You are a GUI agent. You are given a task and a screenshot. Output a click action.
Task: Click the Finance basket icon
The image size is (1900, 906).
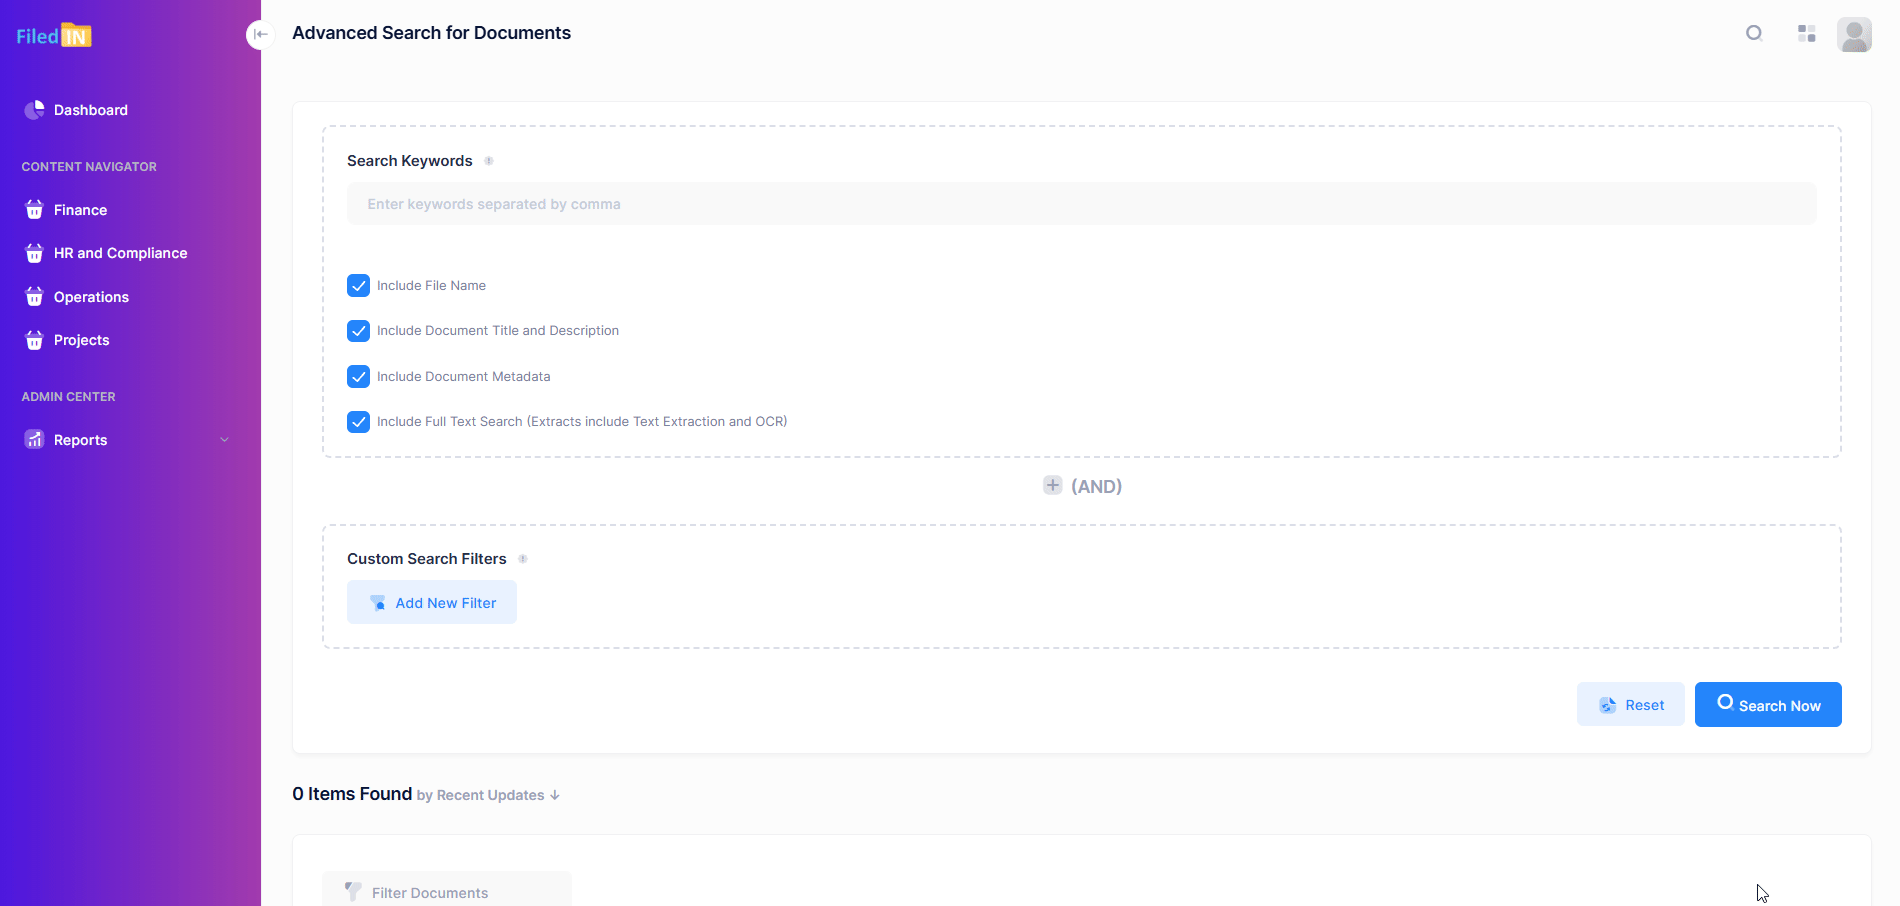tap(34, 210)
